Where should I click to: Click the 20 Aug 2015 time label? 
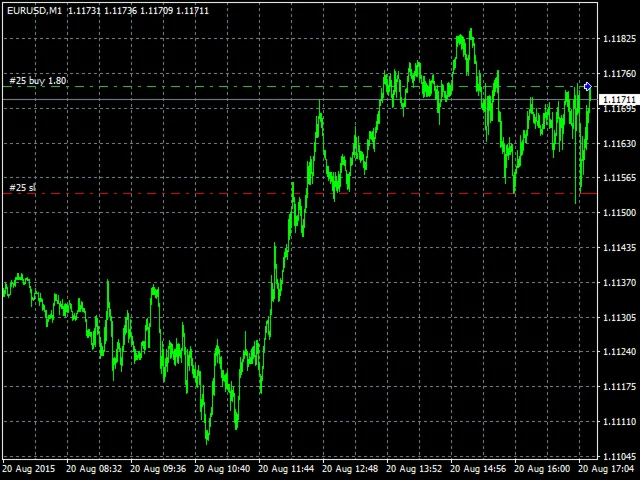(x=29, y=469)
